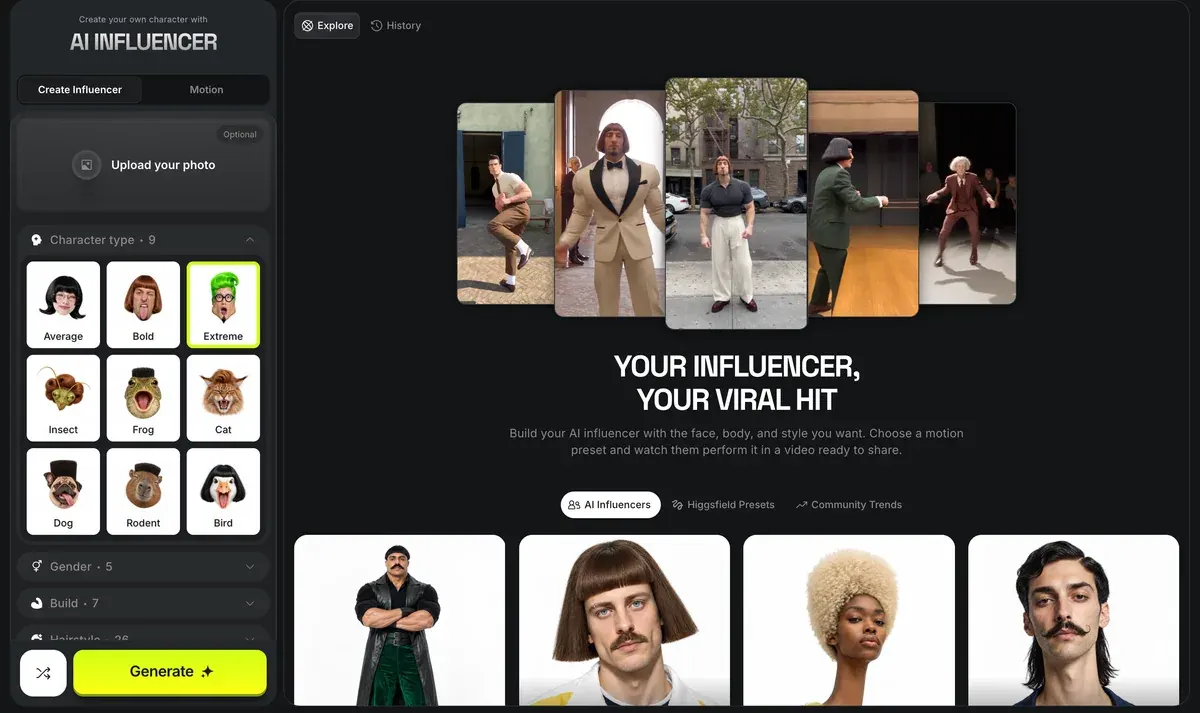Open the tan tuxedo carousel video
This screenshot has width=1200, height=713.
[610, 203]
